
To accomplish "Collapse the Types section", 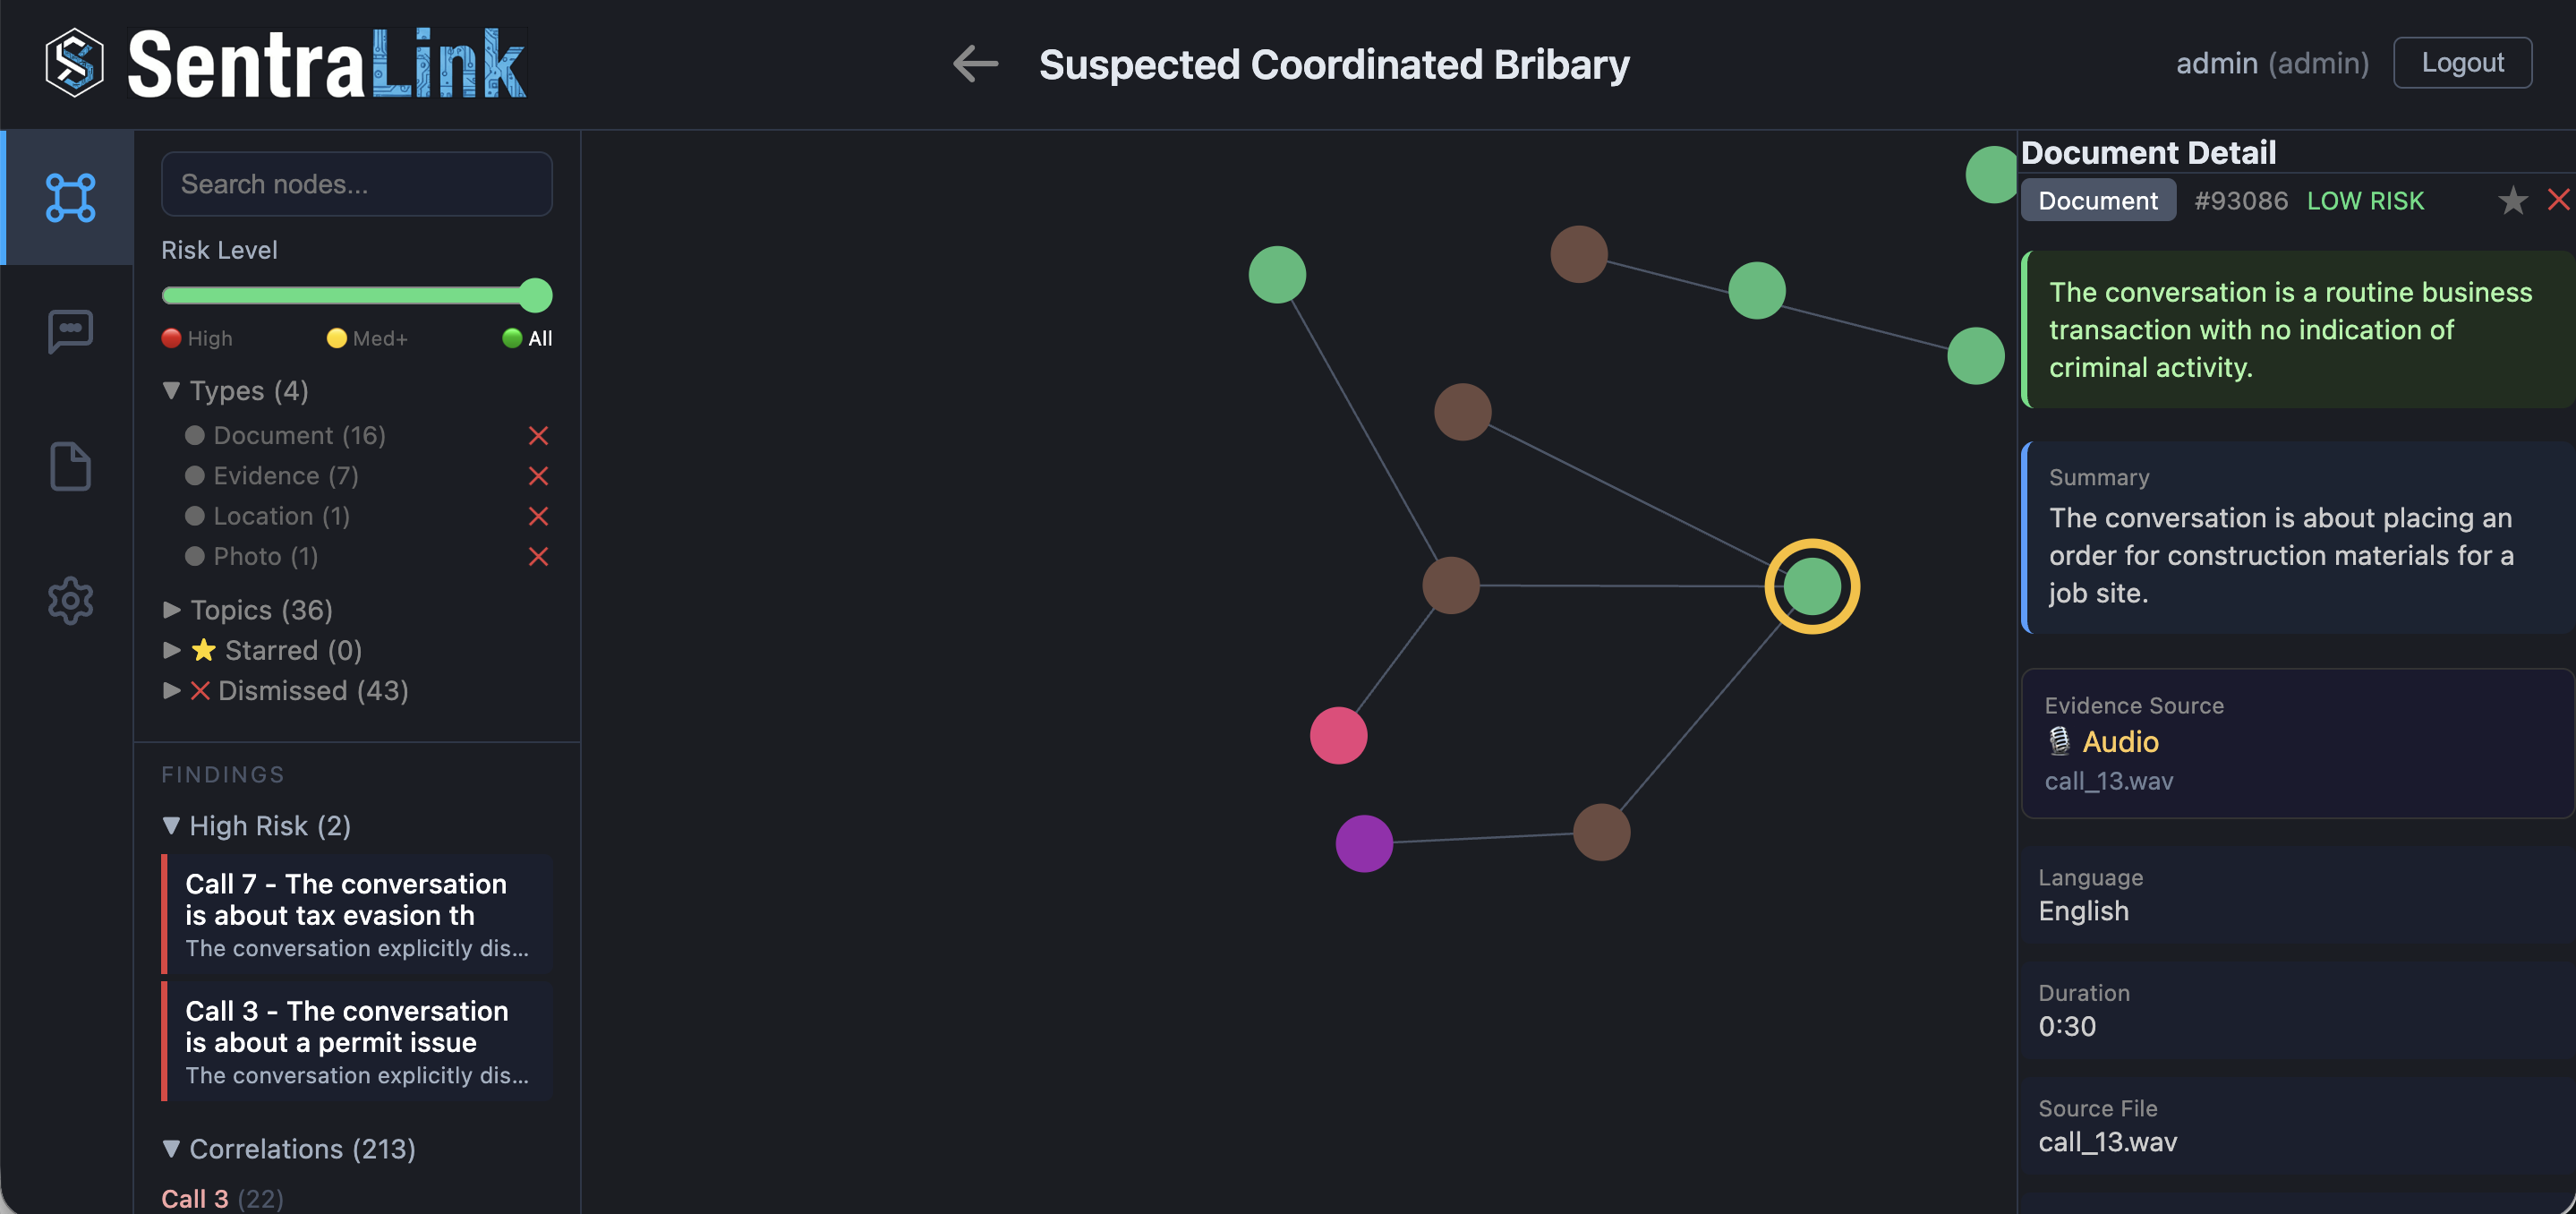I will tap(171, 391).
